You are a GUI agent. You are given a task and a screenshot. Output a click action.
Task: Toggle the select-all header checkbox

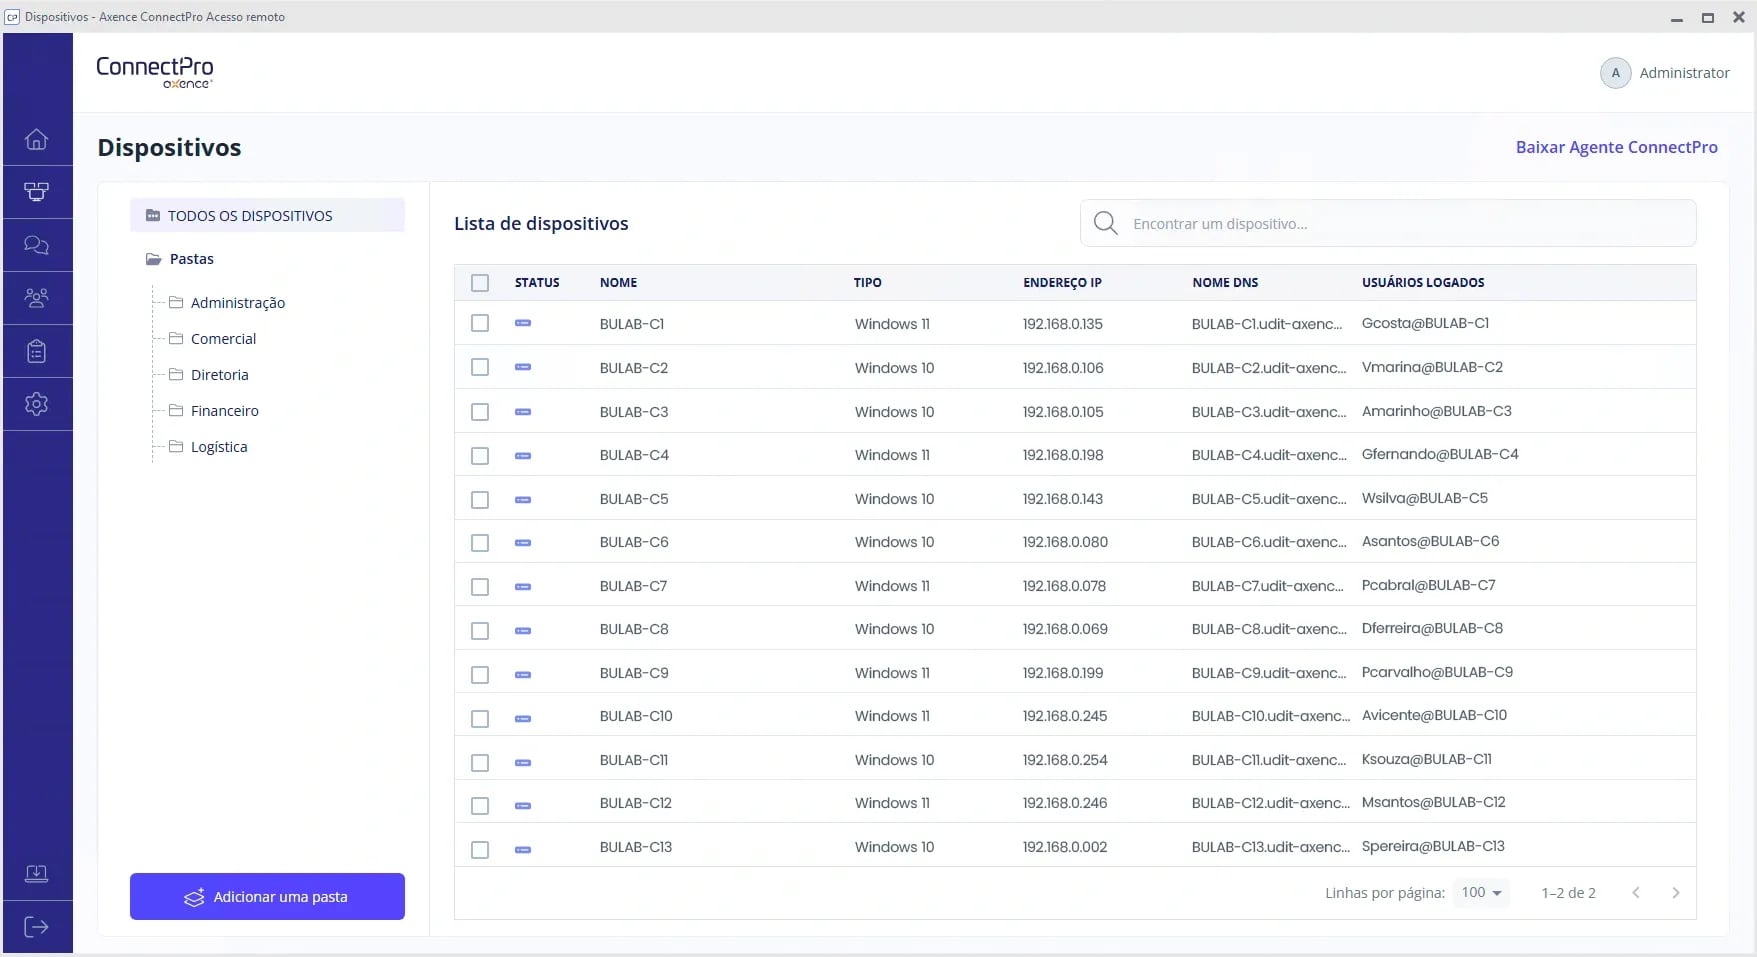(480, 283)
